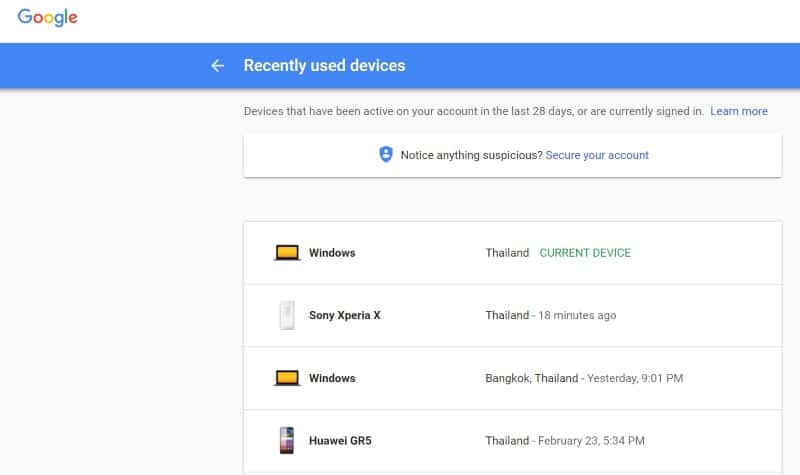Click the green CURRENT DEVICE label
Viewport: 800px width, 475px height.
pyautogui.click(x=585, y=253)
